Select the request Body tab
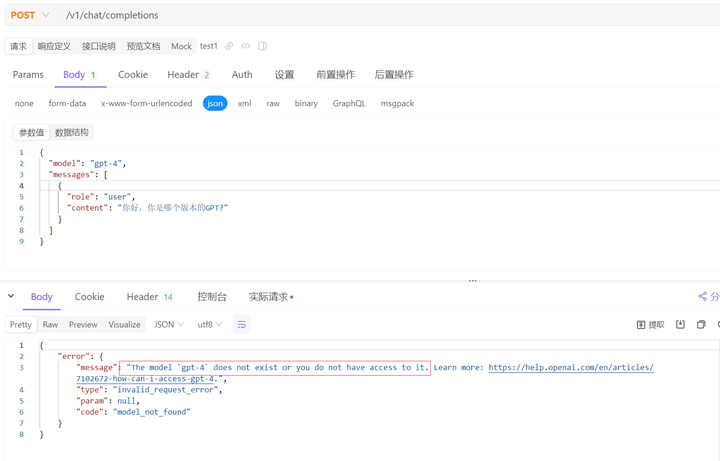The image size is (720, 461). [x=80, y=74]
